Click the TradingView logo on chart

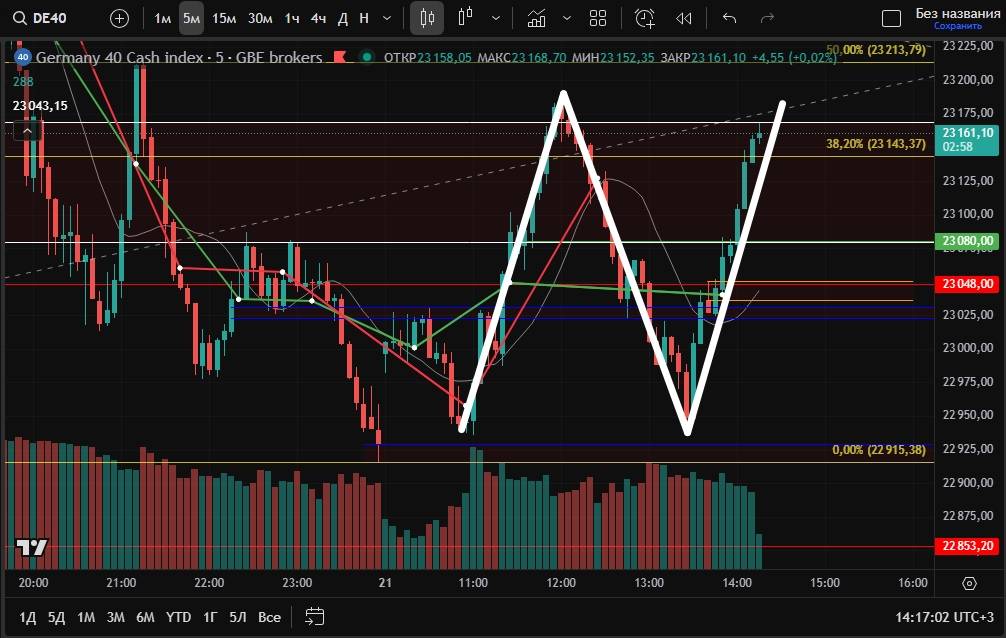pyautogui.click(x=32, y=548)
